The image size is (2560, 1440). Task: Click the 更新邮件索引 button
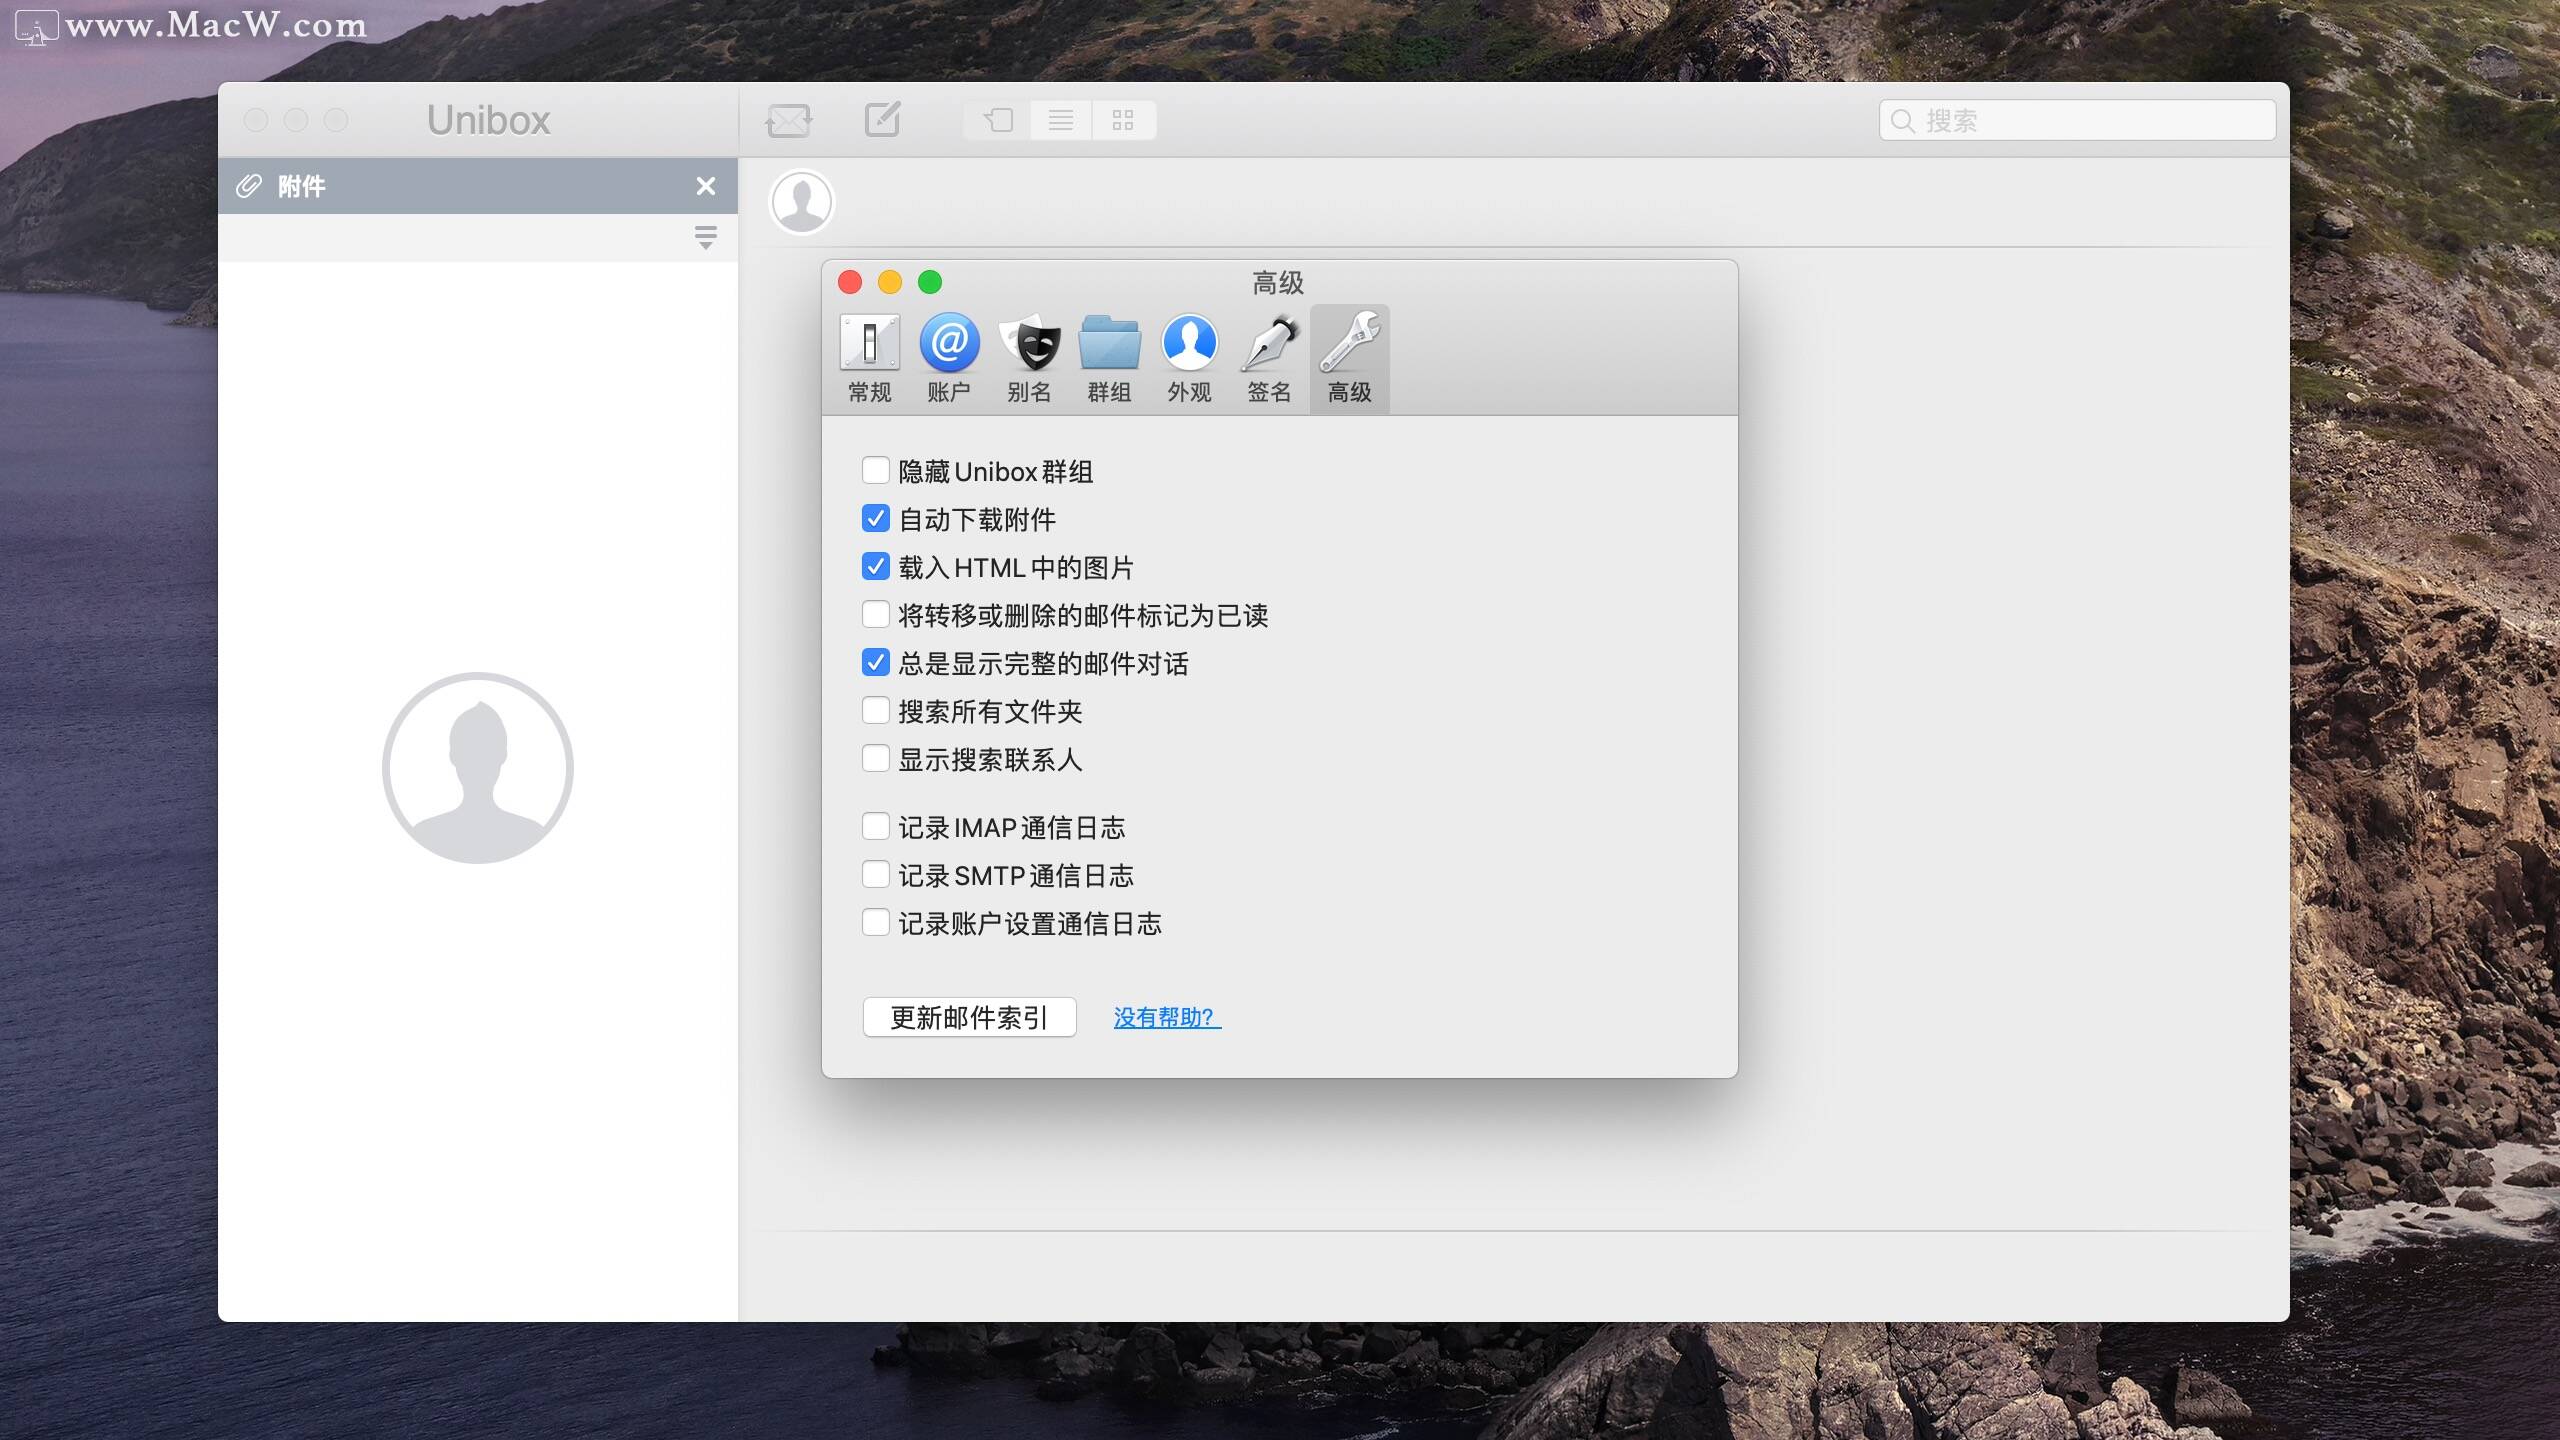click(x=969, y=1017)
